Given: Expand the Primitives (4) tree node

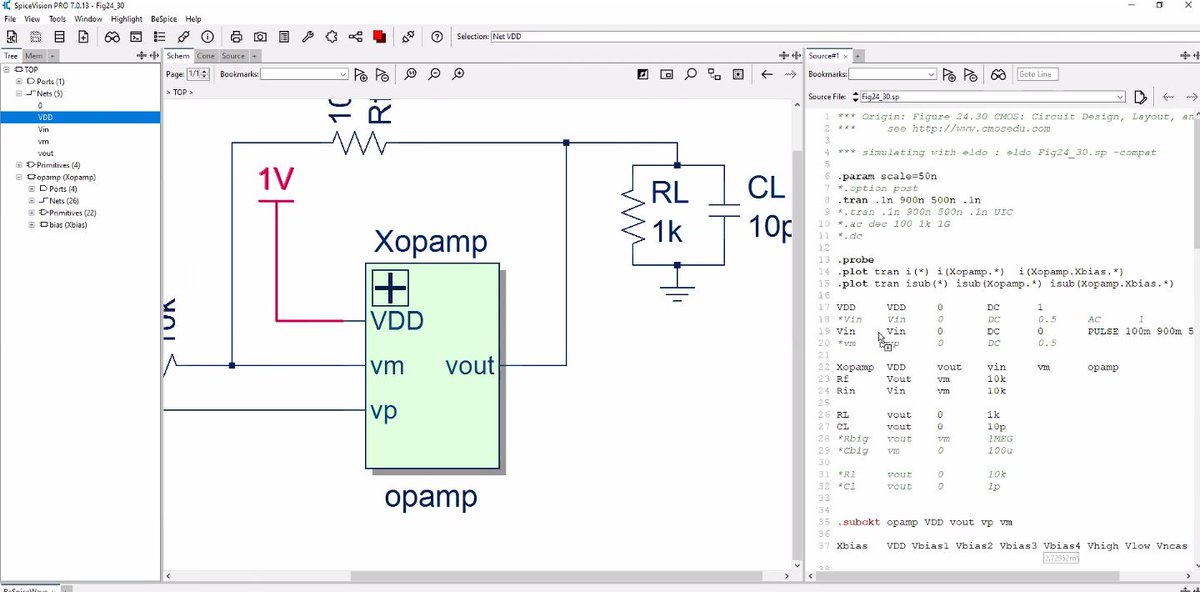Looking at the screenshot, I should coord(19,165).
